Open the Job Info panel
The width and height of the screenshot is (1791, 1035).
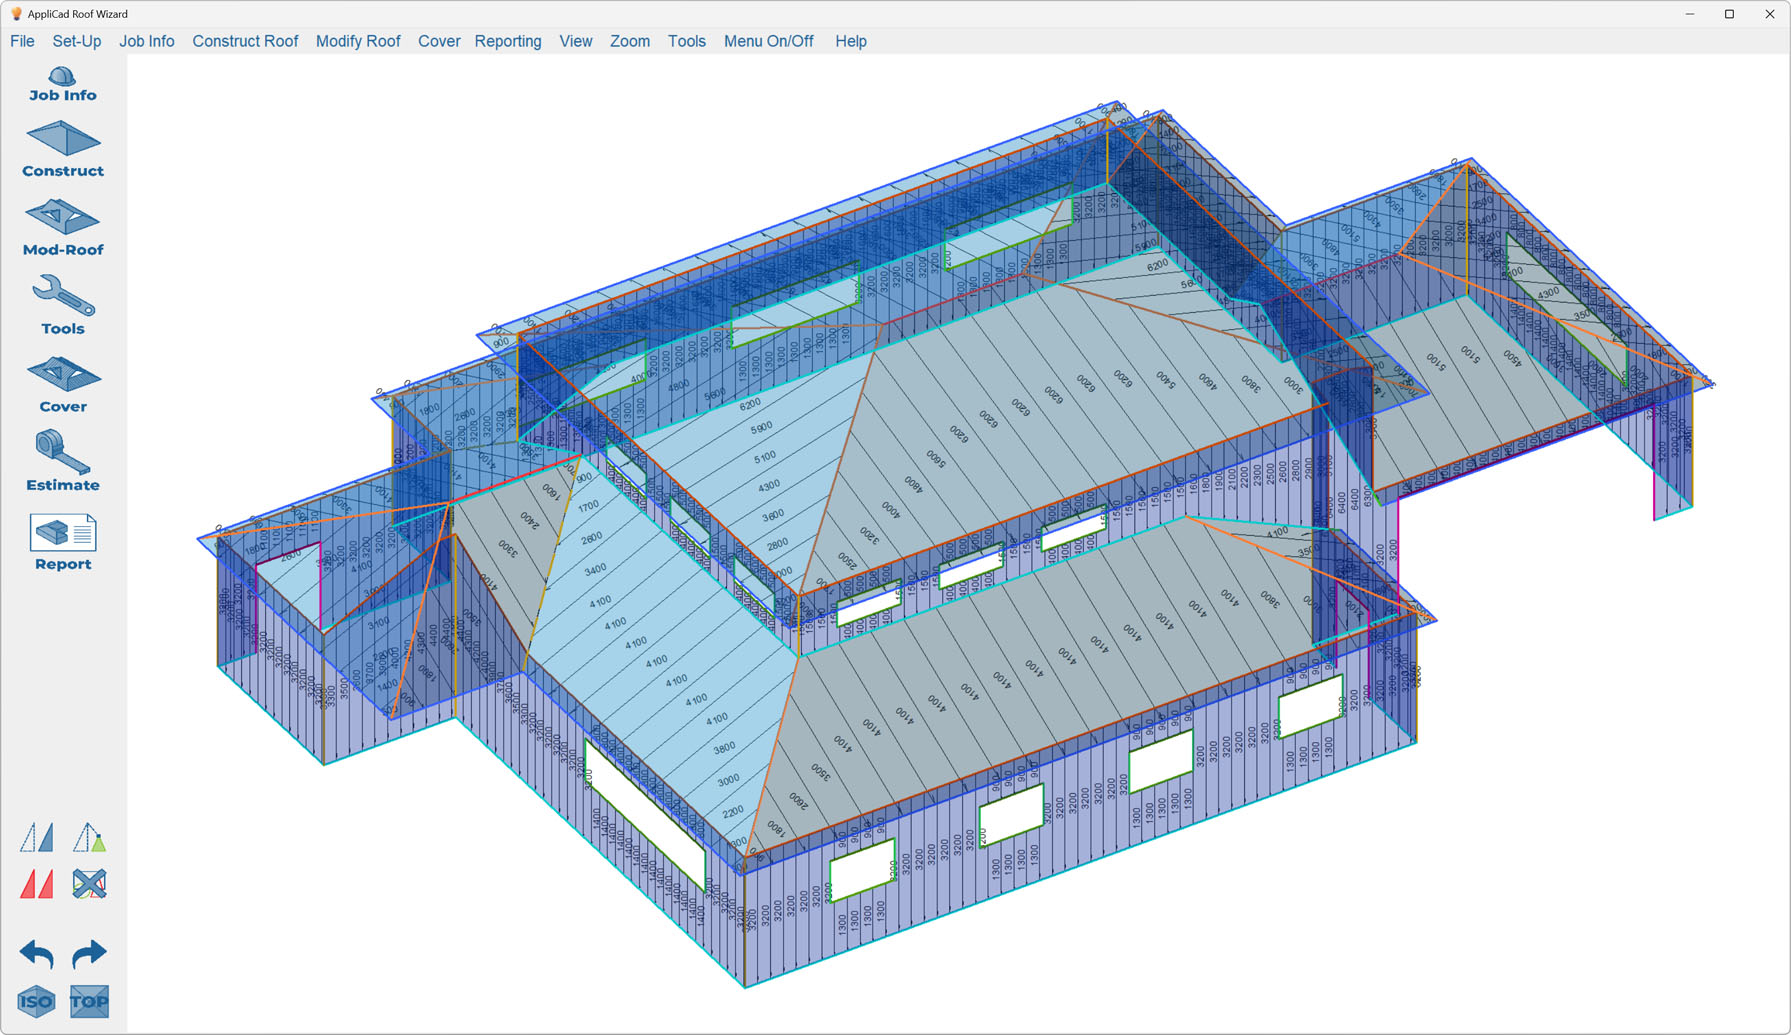[62, 85]
